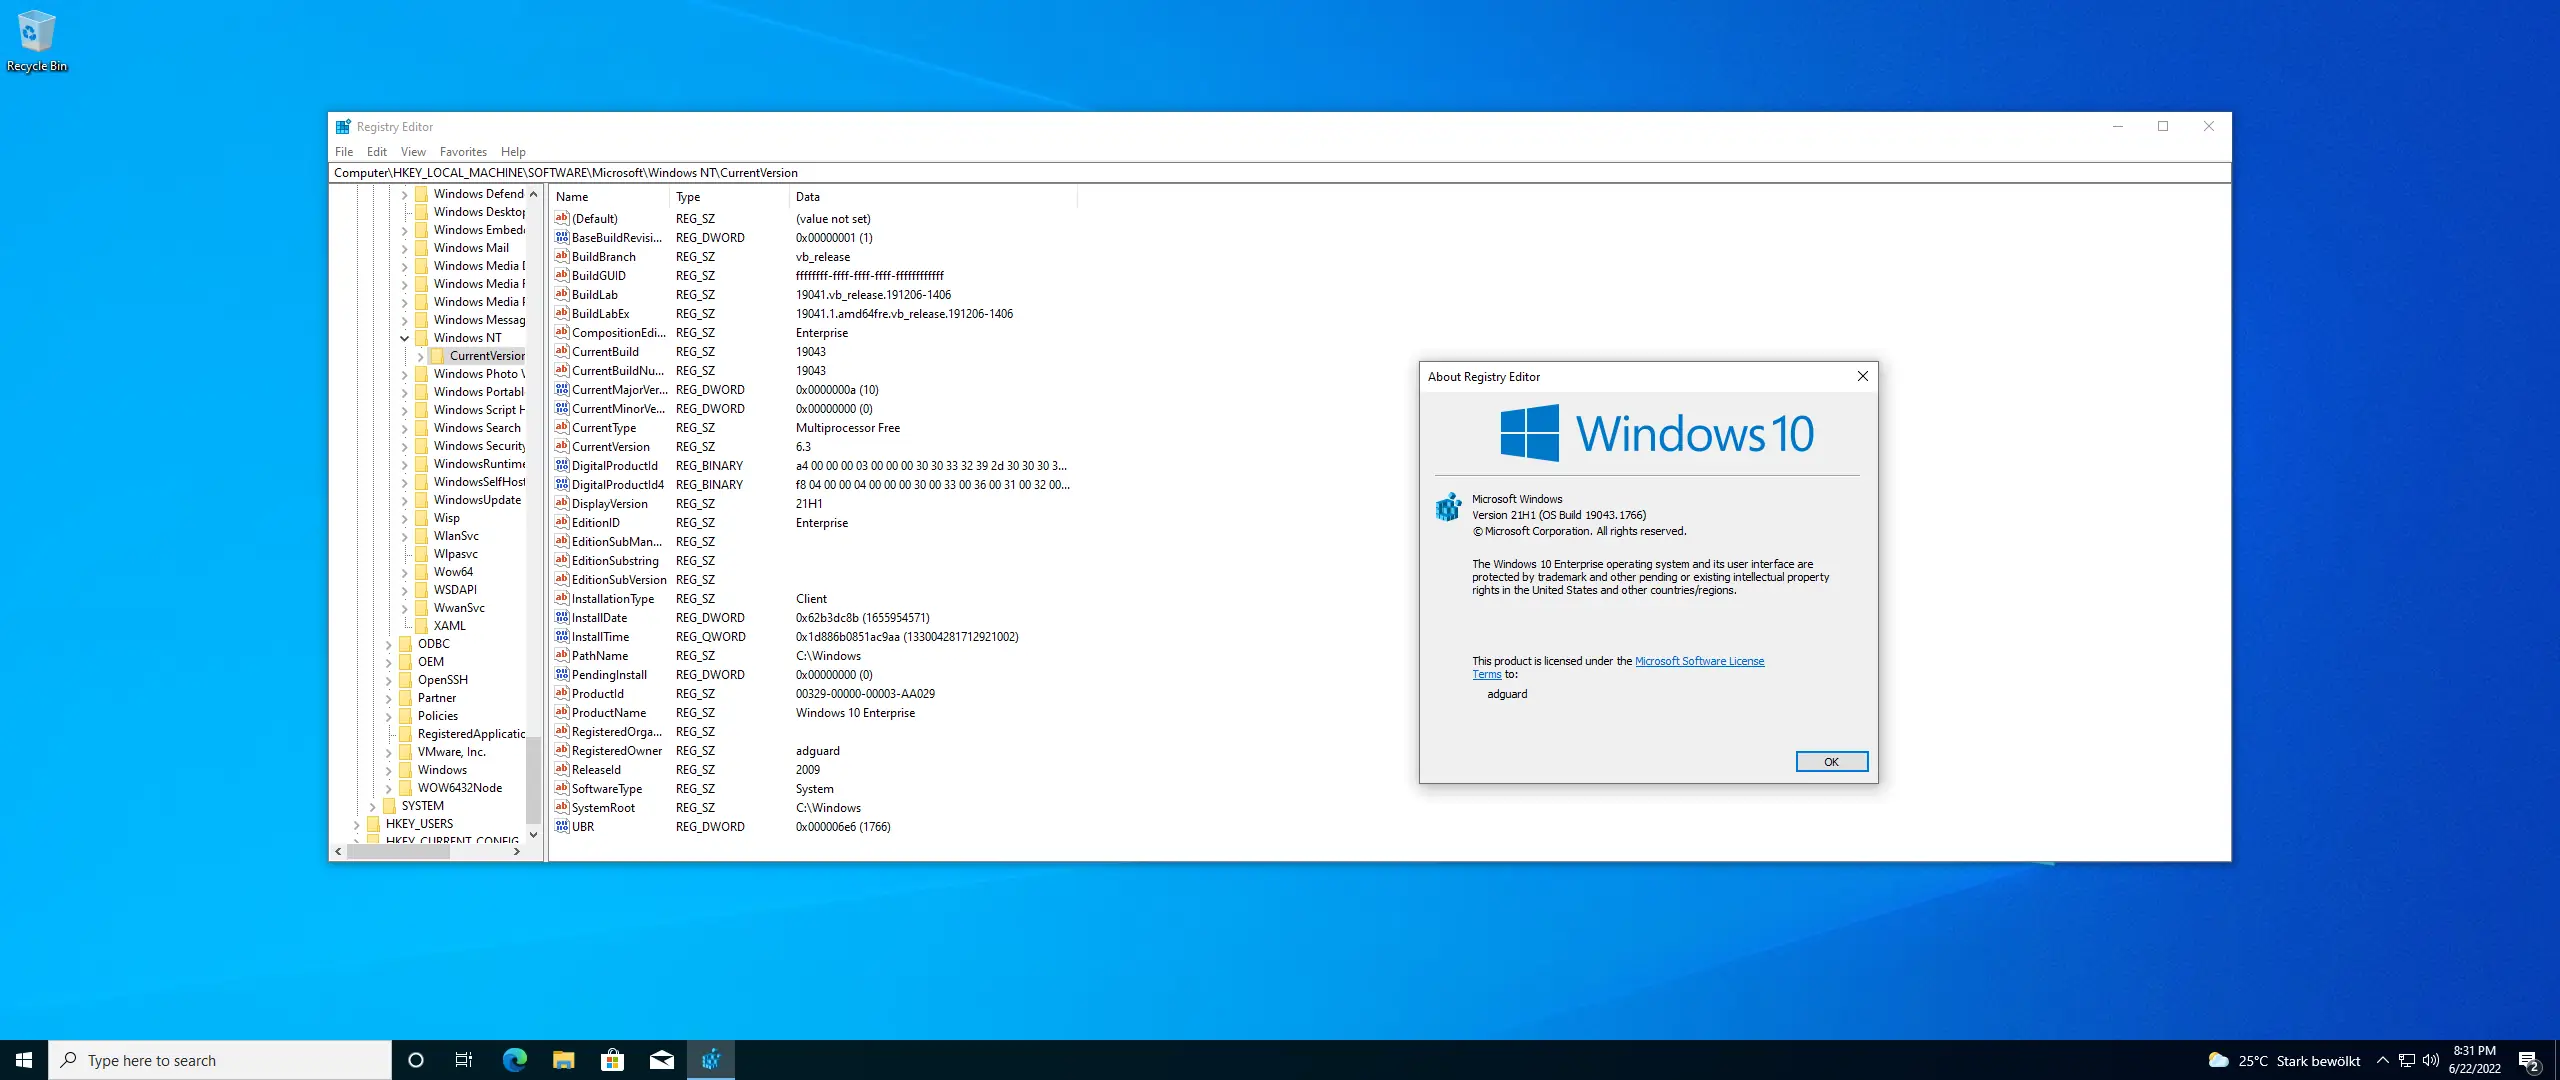Open the Favorites menu

click(463, 152)
